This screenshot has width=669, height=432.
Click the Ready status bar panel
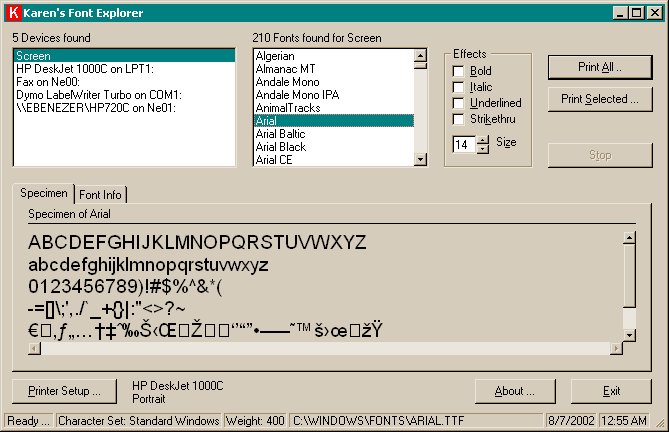pyautogui.click(x=29, y=421)
